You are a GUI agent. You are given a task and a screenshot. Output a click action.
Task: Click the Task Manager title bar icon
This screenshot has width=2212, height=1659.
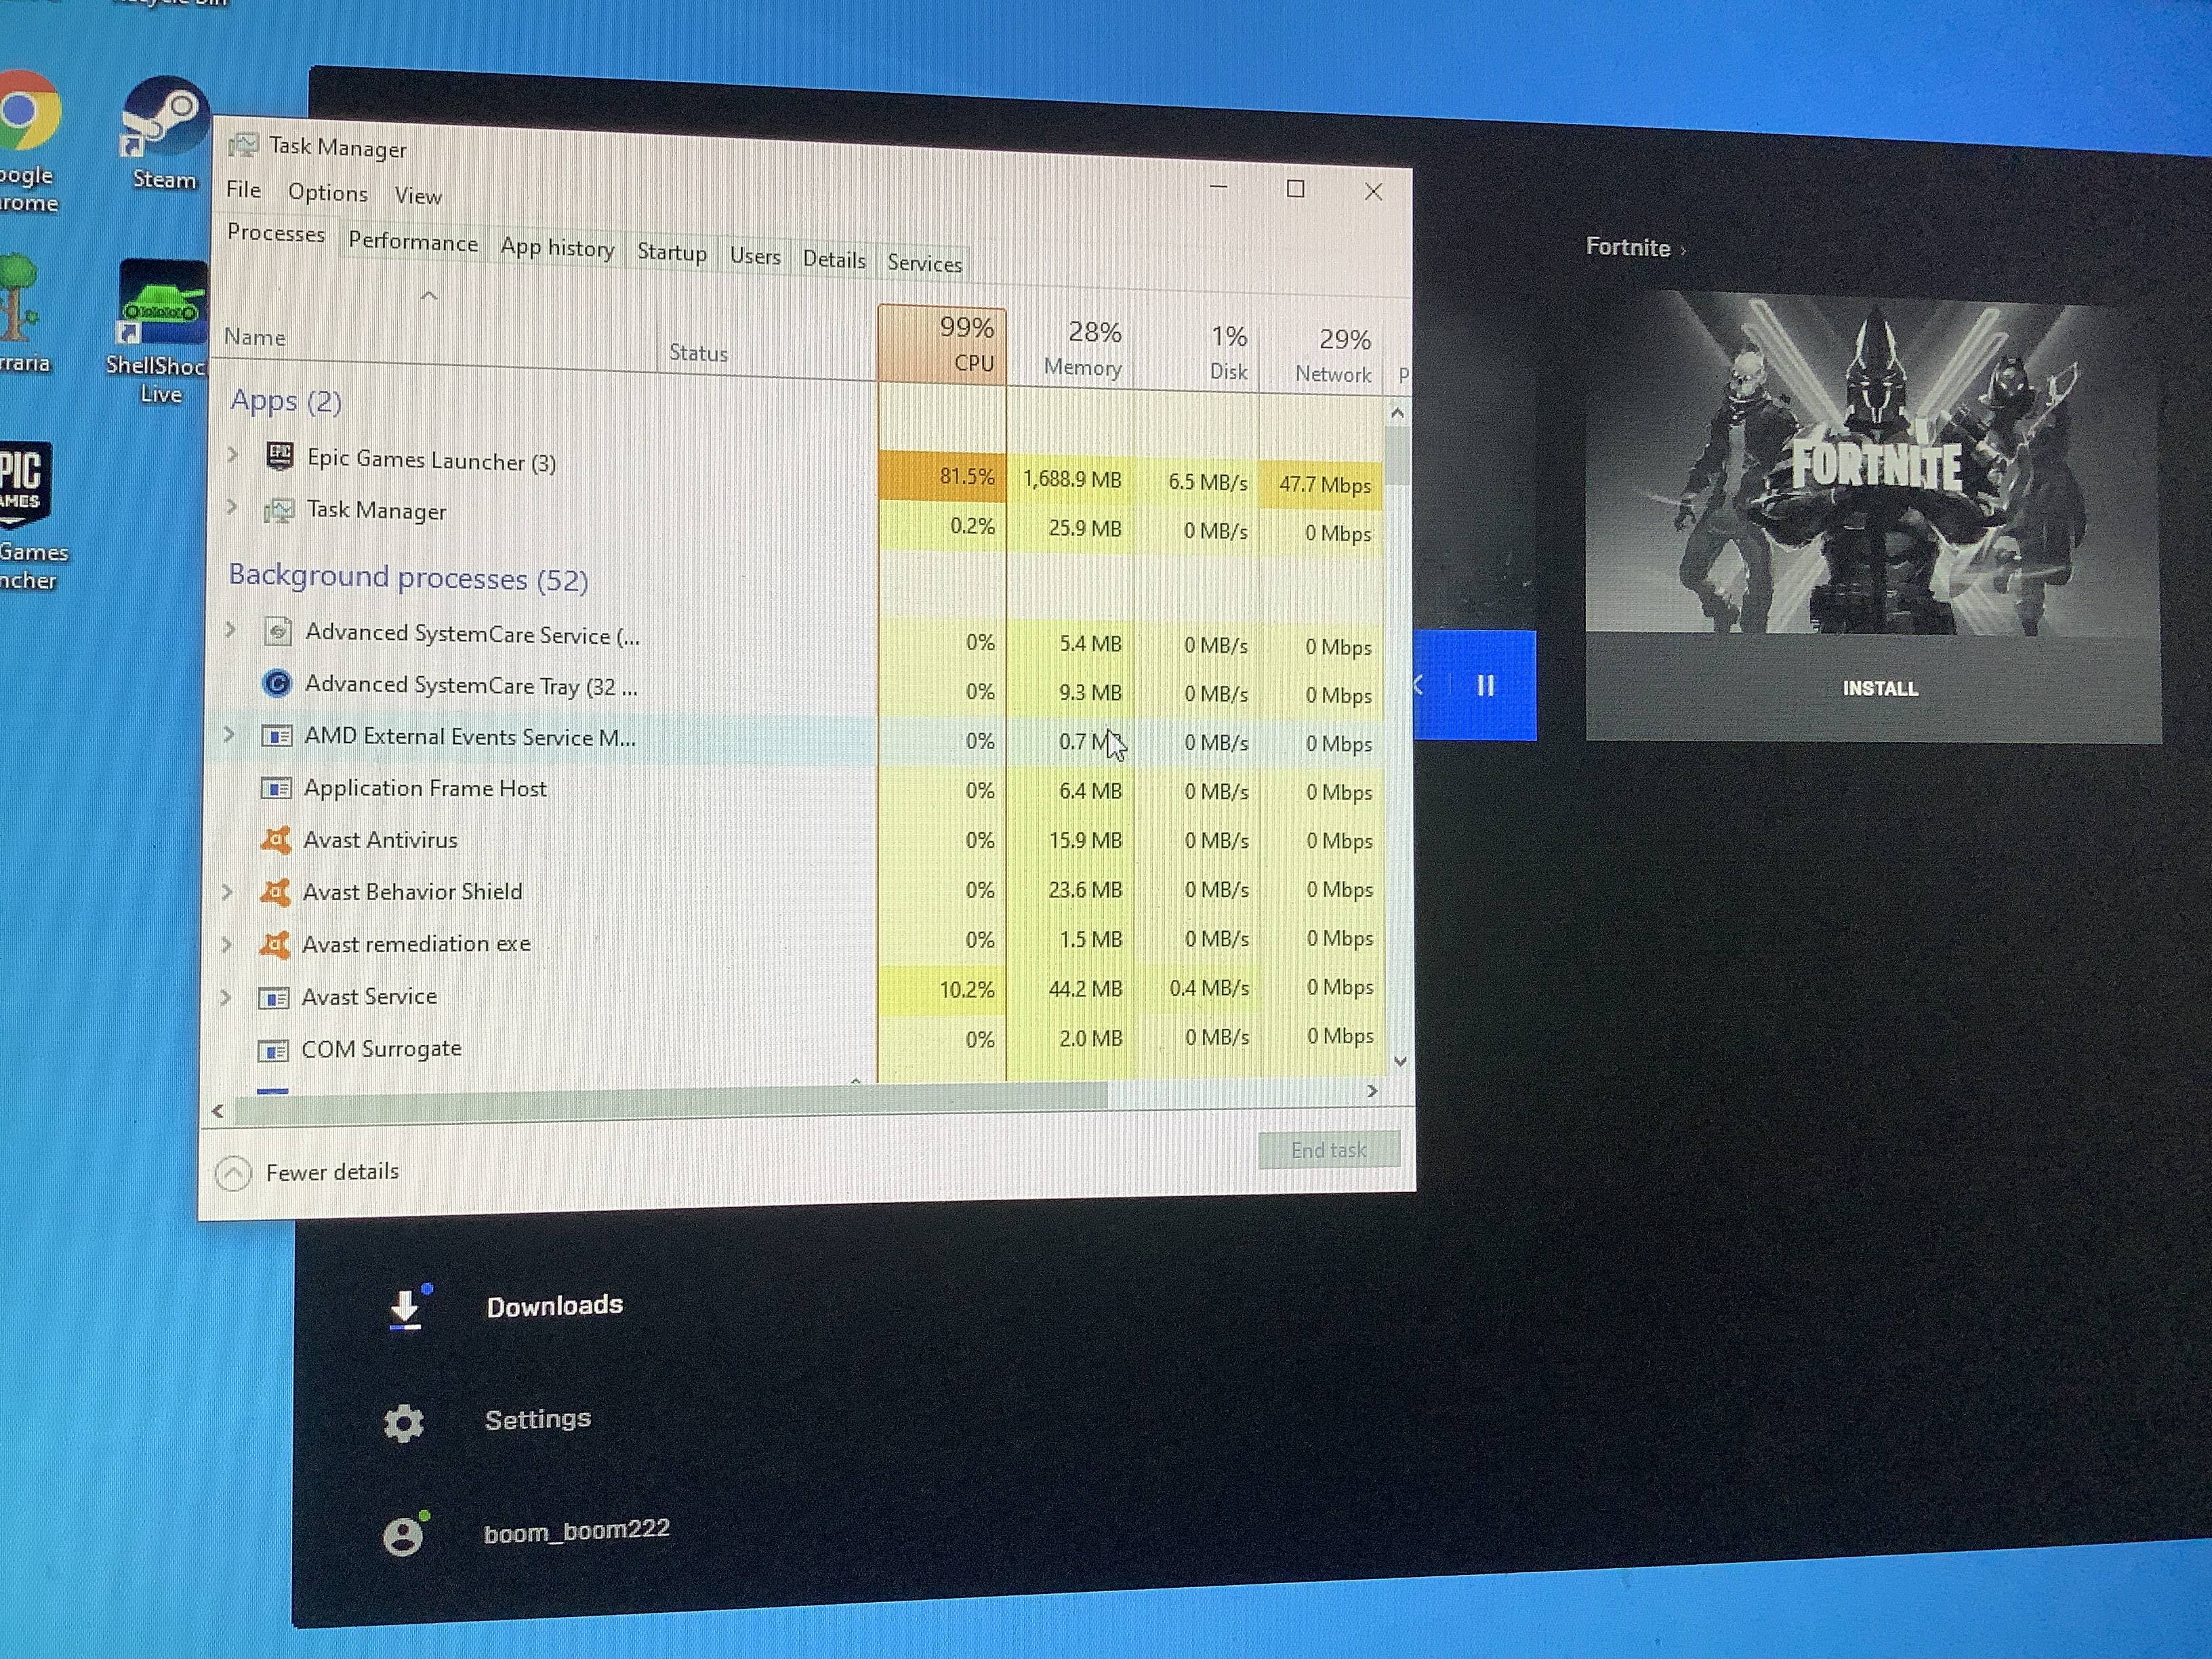(243, 145)
